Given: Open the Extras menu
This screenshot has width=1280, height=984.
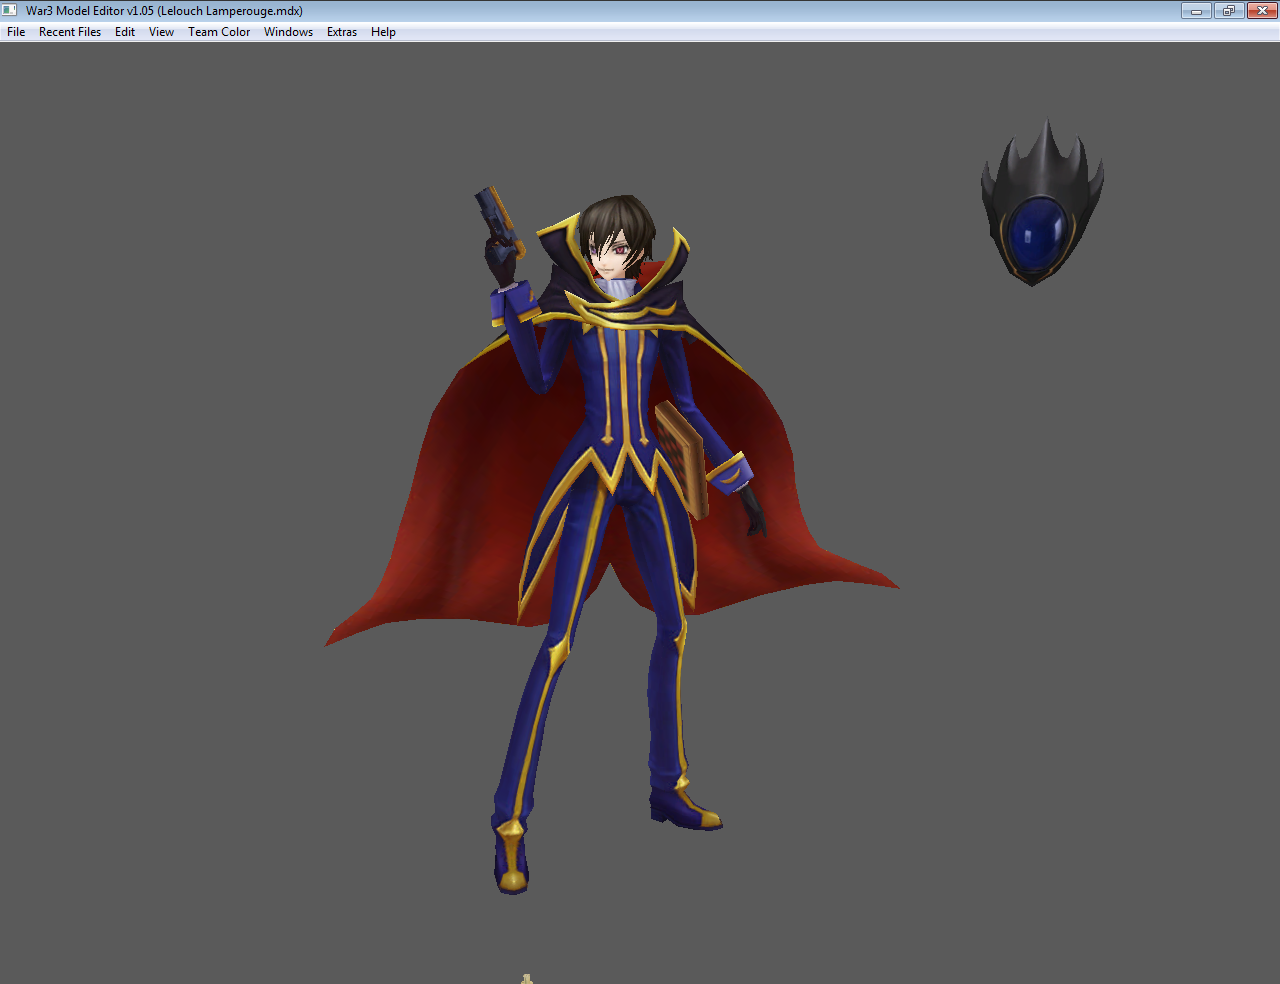Looking at the screenshot, I should pos(342,32).
